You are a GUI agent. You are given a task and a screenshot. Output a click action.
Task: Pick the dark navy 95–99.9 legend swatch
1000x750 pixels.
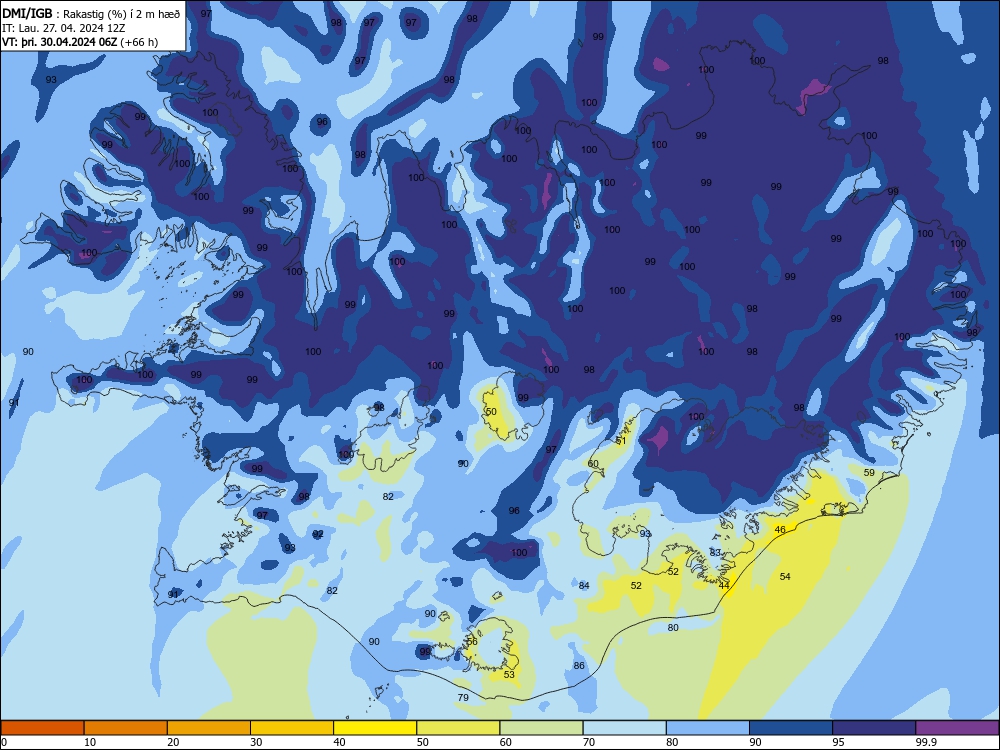(874, 728)
